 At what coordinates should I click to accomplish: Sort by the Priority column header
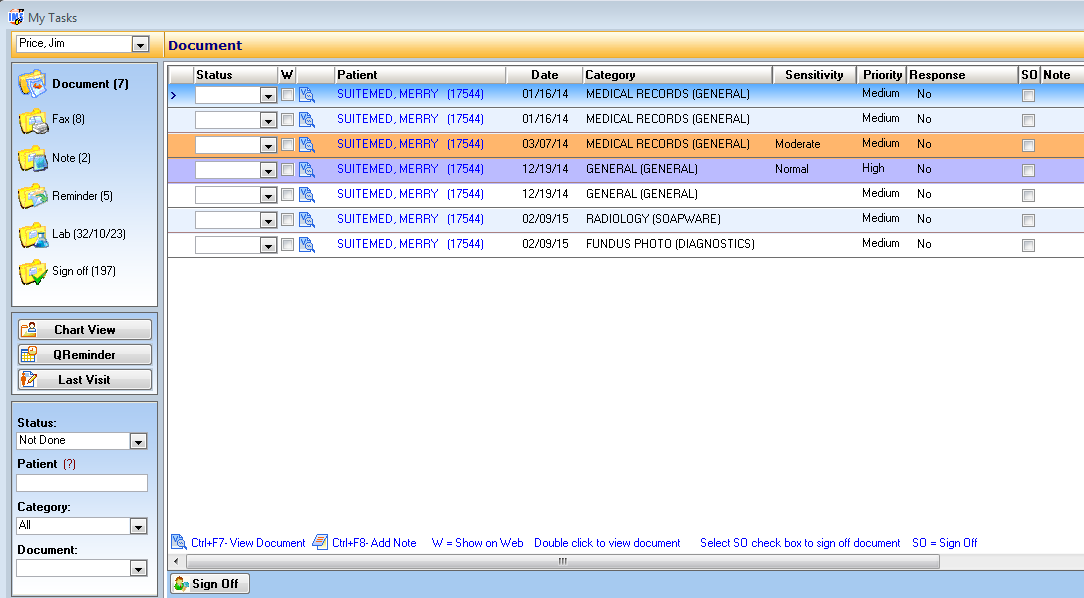point(881,75)
